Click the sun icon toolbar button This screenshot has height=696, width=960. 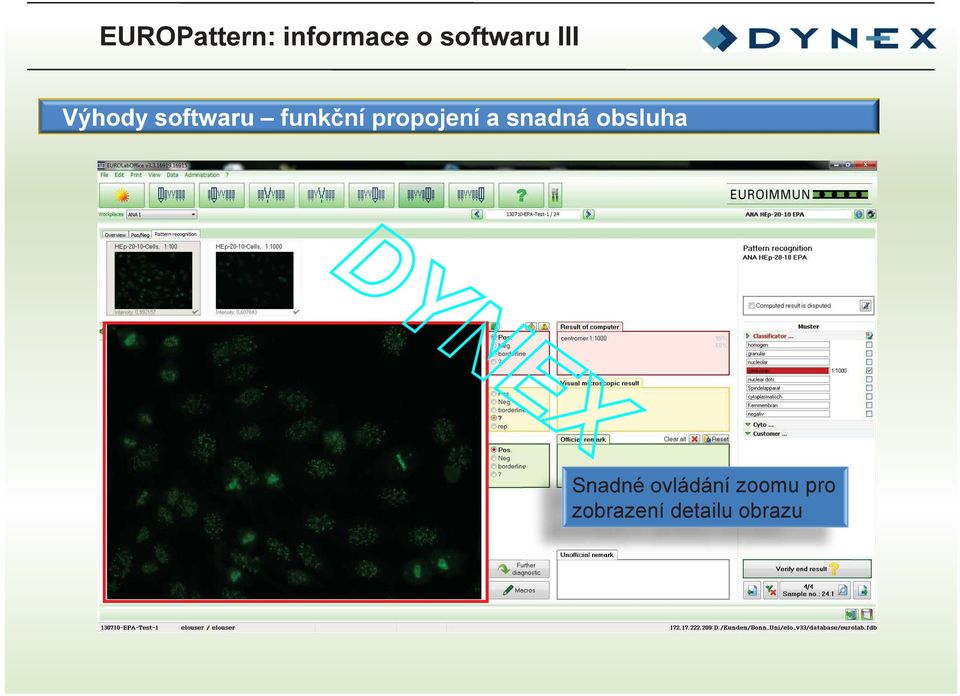pyautogui.click(x=122, y=195)
